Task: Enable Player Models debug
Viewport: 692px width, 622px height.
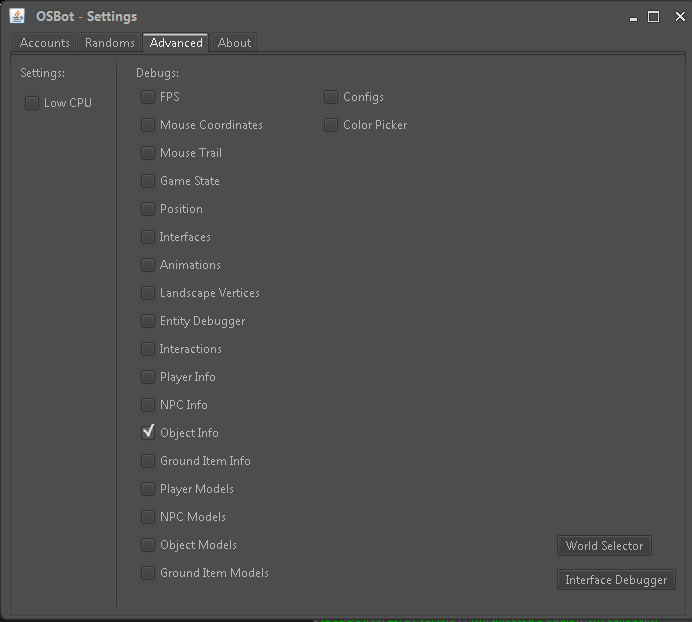Action: click(148, 489)
